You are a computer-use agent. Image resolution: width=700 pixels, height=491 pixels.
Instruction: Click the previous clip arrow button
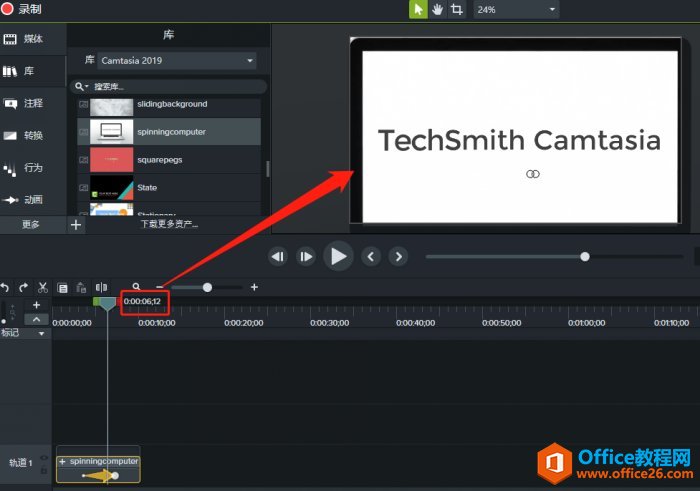371,257
